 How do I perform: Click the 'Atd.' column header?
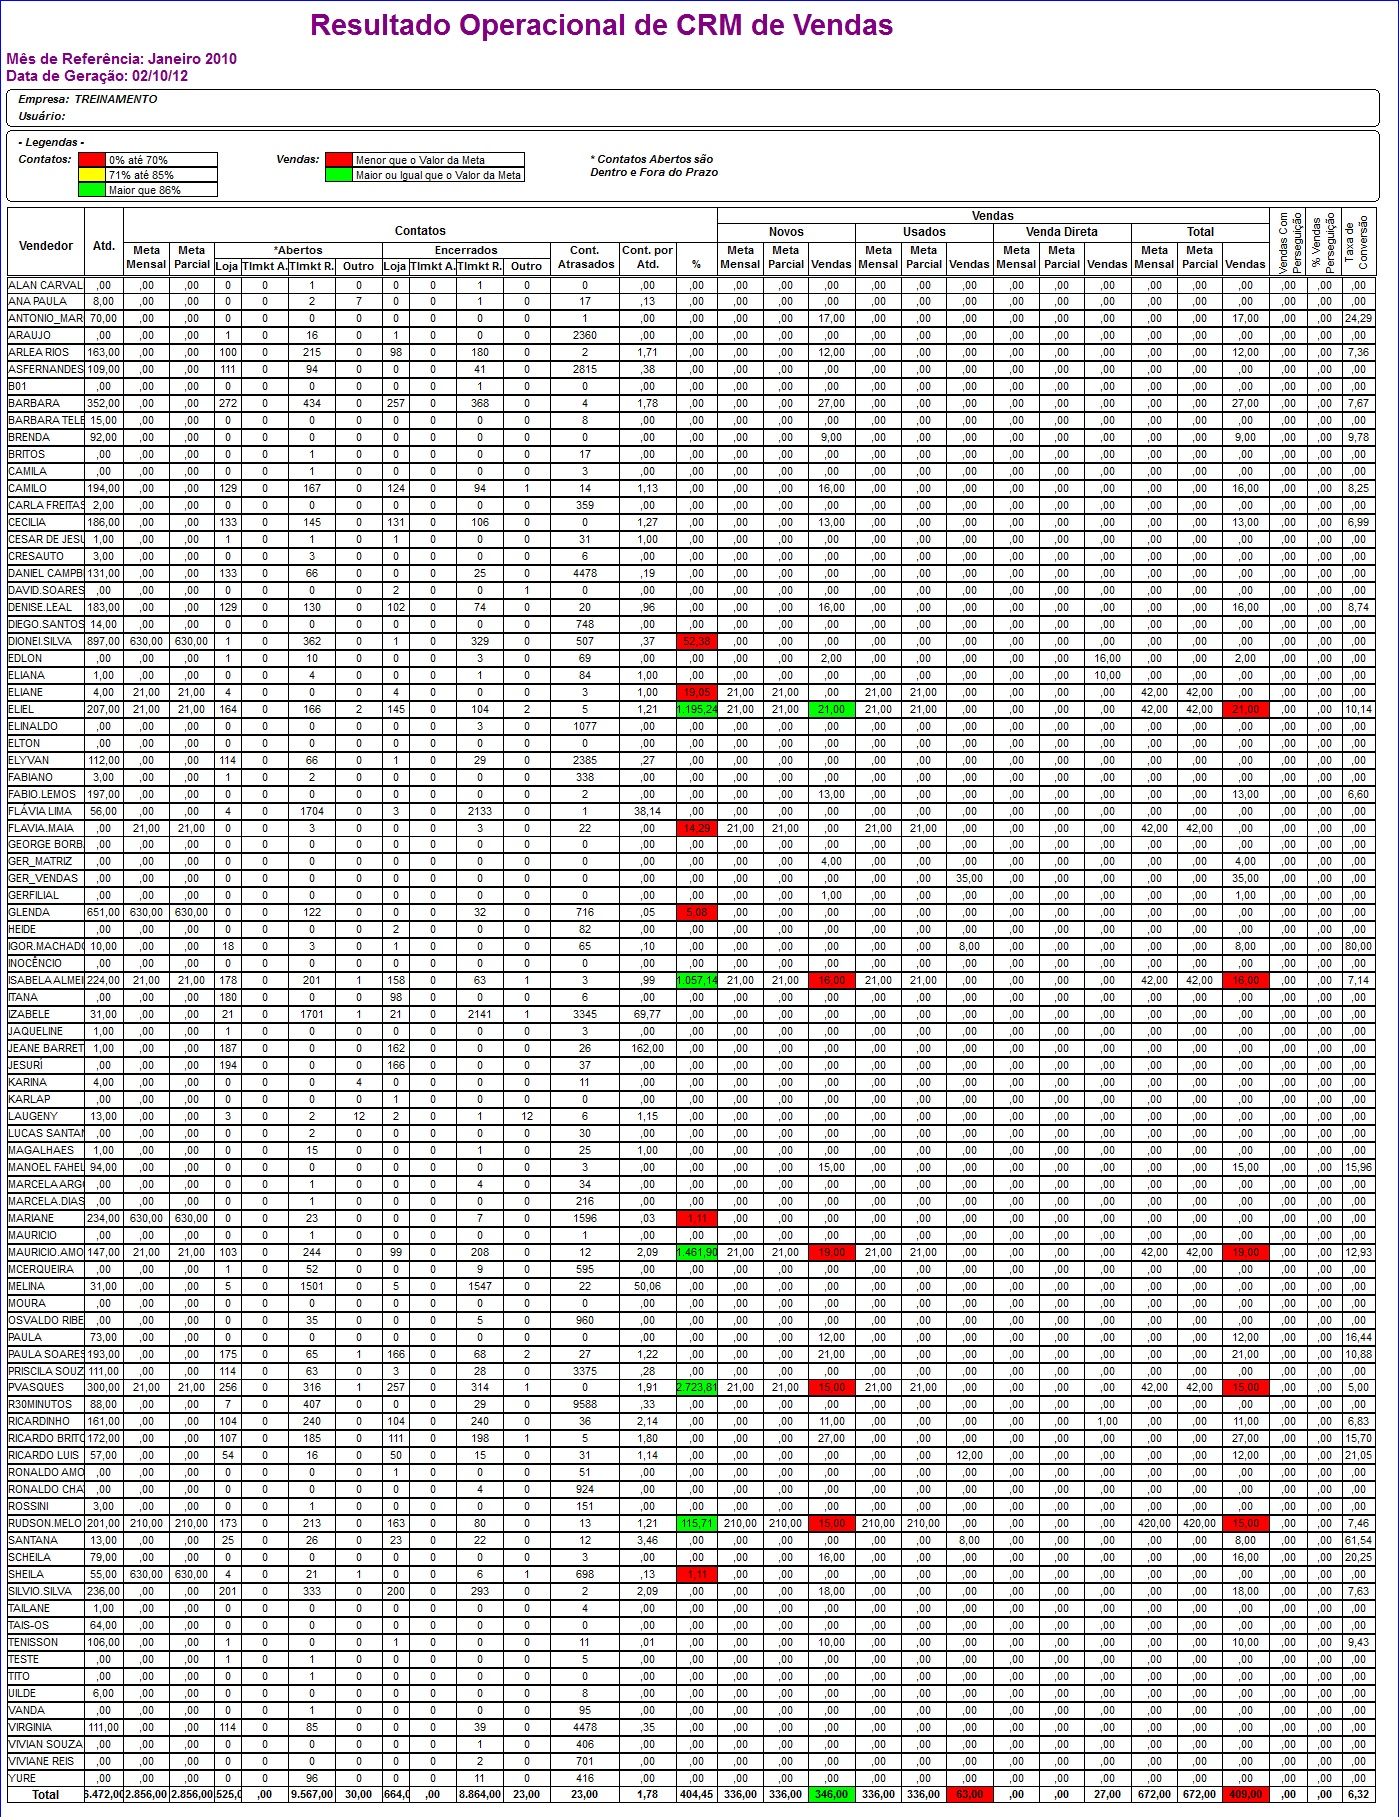coord(104,245)
